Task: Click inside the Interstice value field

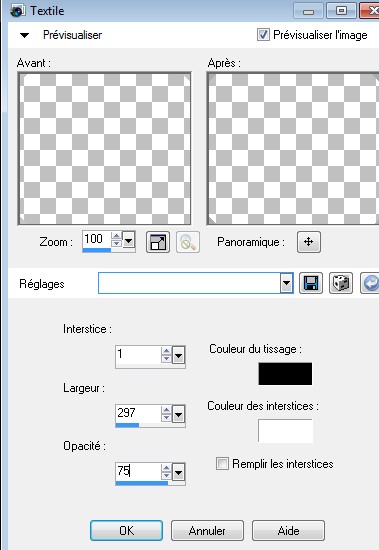Action: [138, 355]
